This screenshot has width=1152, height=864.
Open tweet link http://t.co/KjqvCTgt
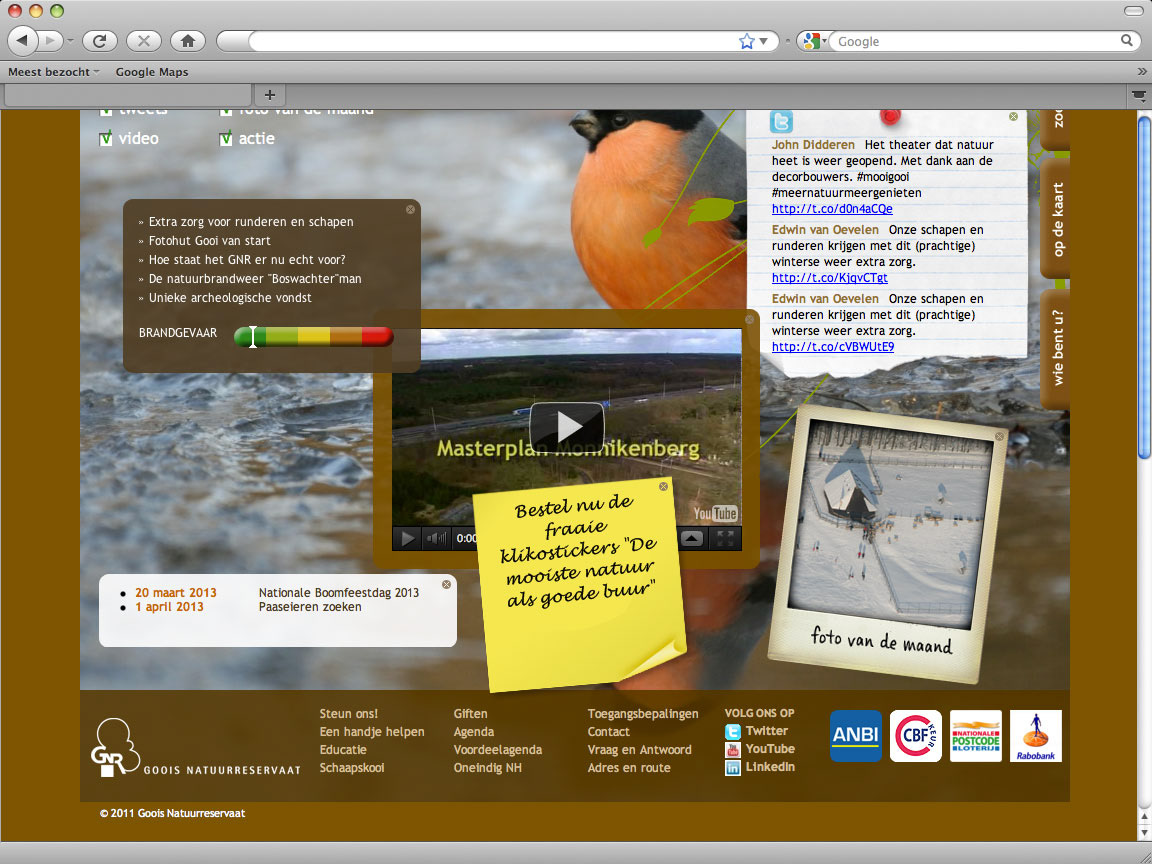pyautogui.click(x=829, y=278)
